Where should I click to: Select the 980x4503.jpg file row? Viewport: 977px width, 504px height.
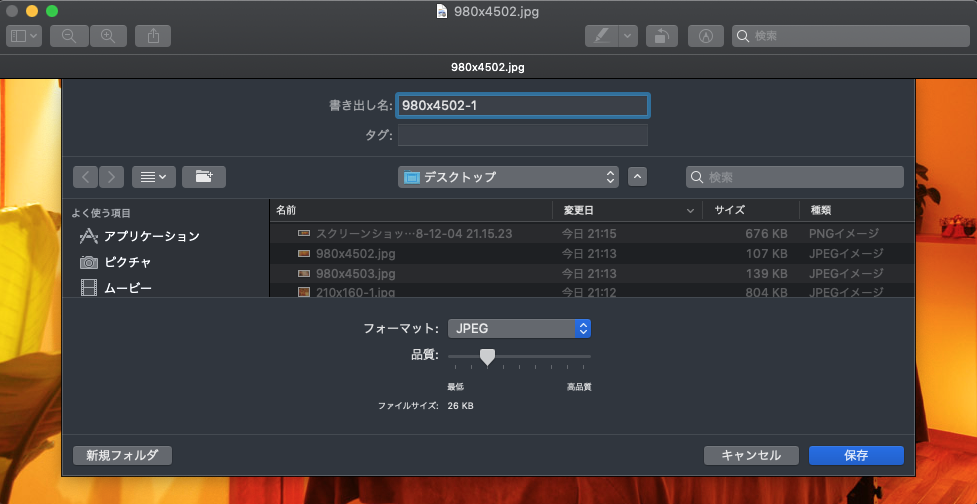pyautogui.click(x=592, y=273)
